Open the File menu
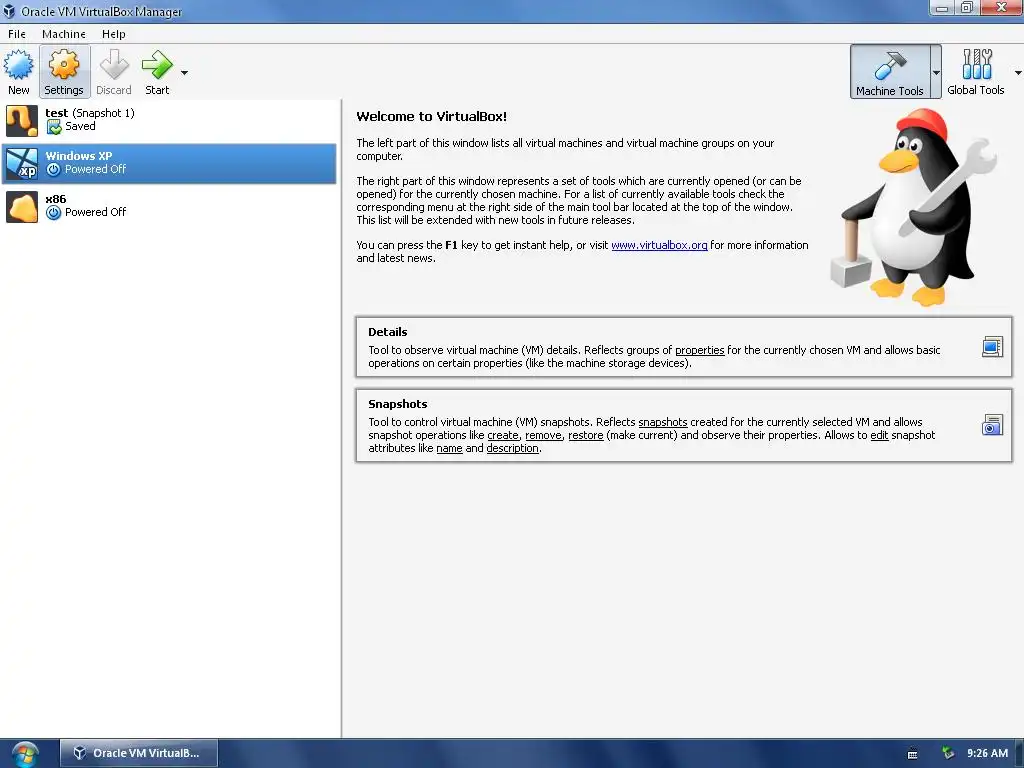Viewport: 1024px width, 768px height. [x=17, y=34]
